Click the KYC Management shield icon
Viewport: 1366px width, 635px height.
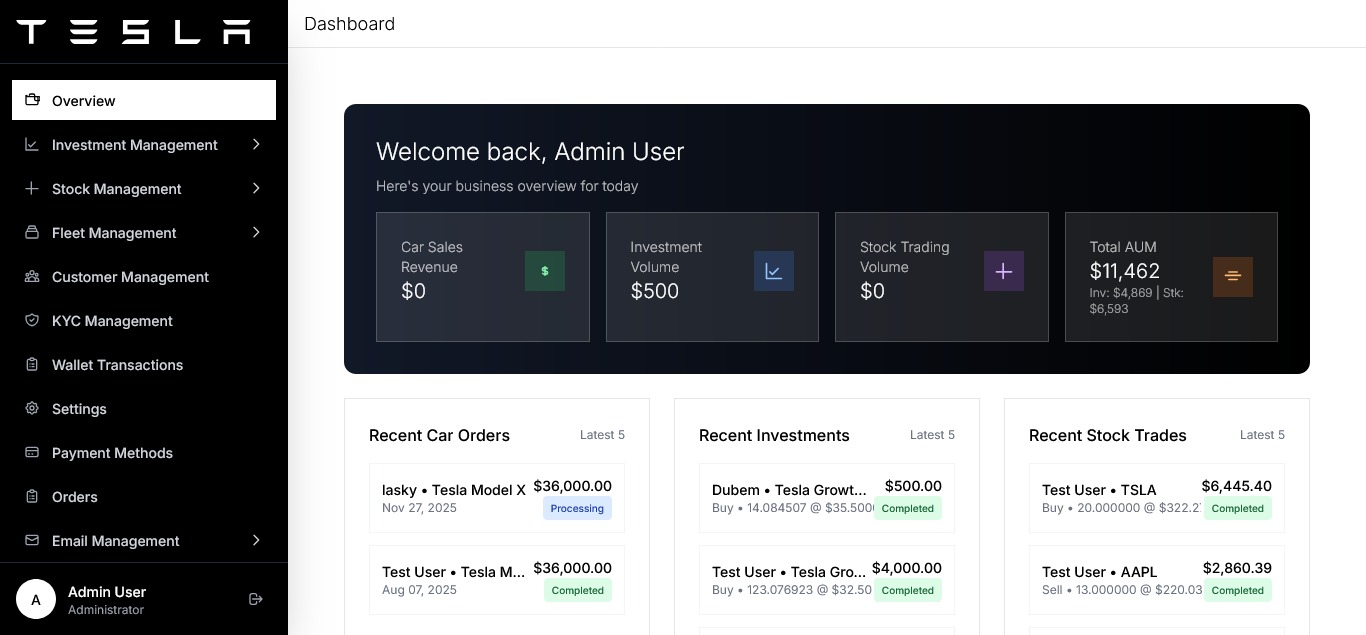32,320
